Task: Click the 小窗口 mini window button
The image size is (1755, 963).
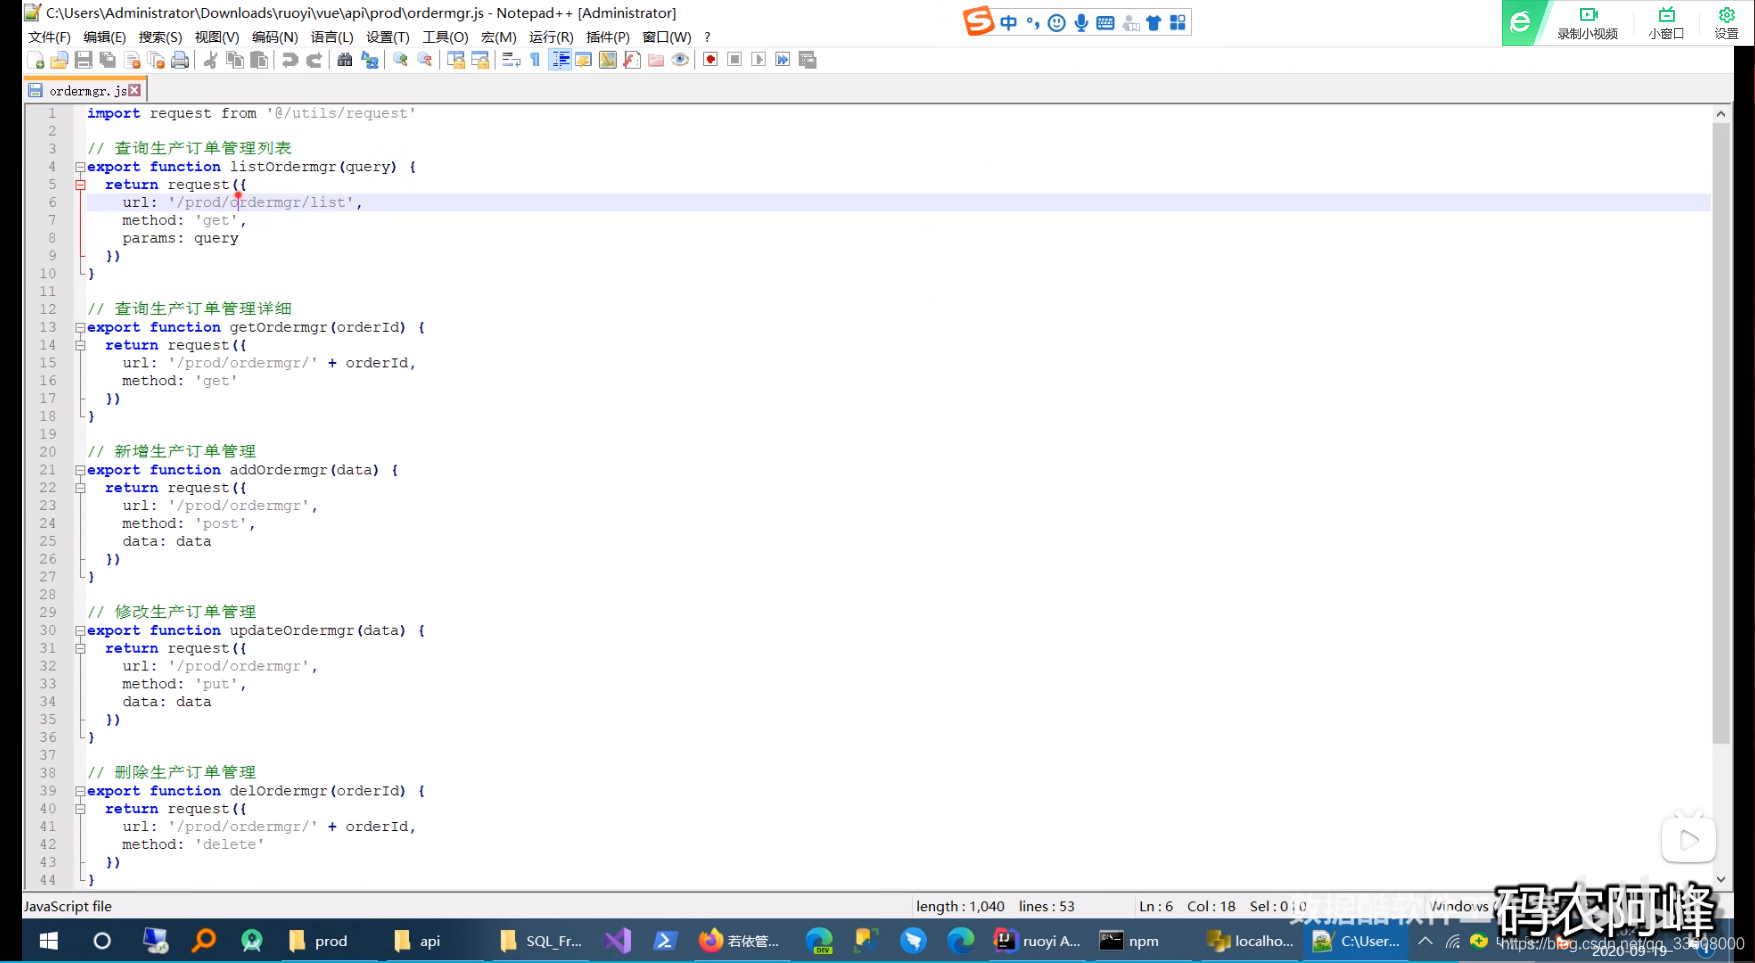Action: pyautogui.click(x=1666, y=22)
